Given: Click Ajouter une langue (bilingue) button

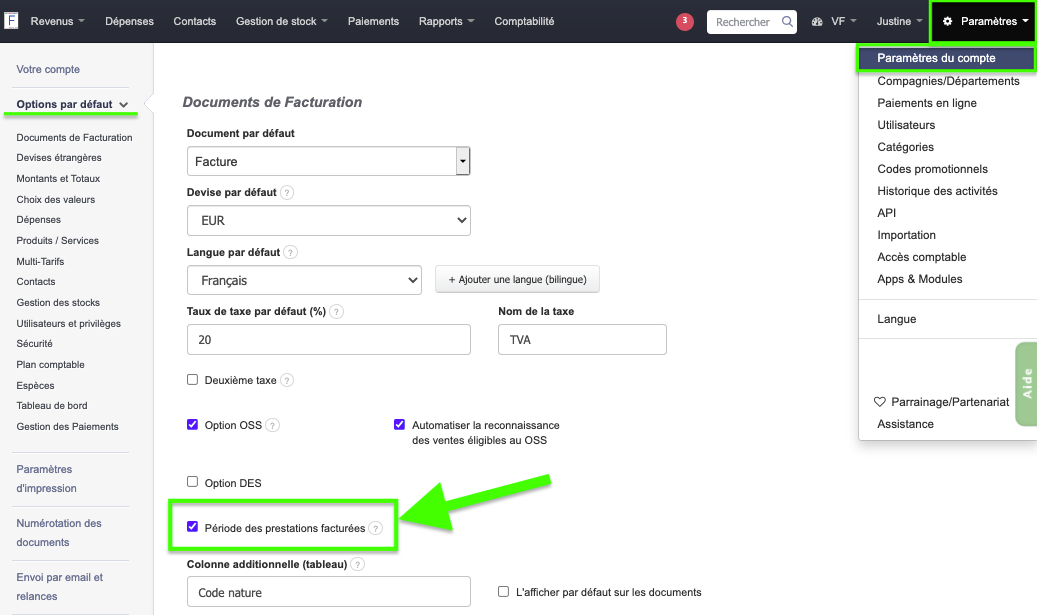Looking at the screenshot, I should click(x=517, y=280).
